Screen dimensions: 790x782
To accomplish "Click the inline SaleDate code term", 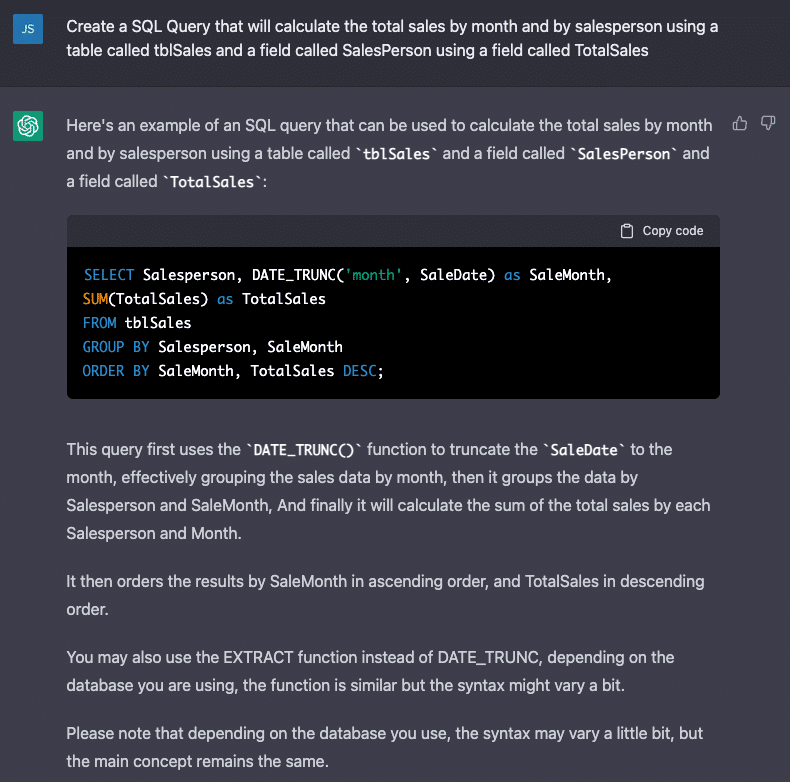I will [584, 449].
